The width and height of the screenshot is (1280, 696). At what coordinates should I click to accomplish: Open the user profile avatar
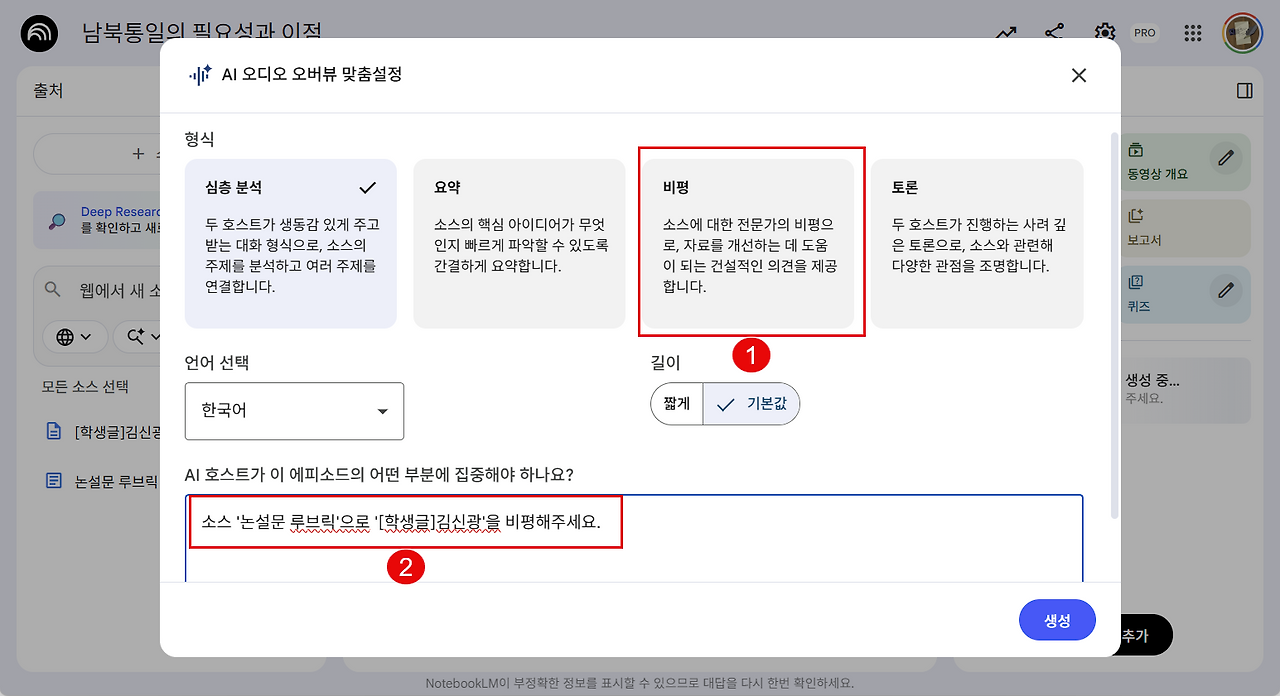pos(1242,33)
